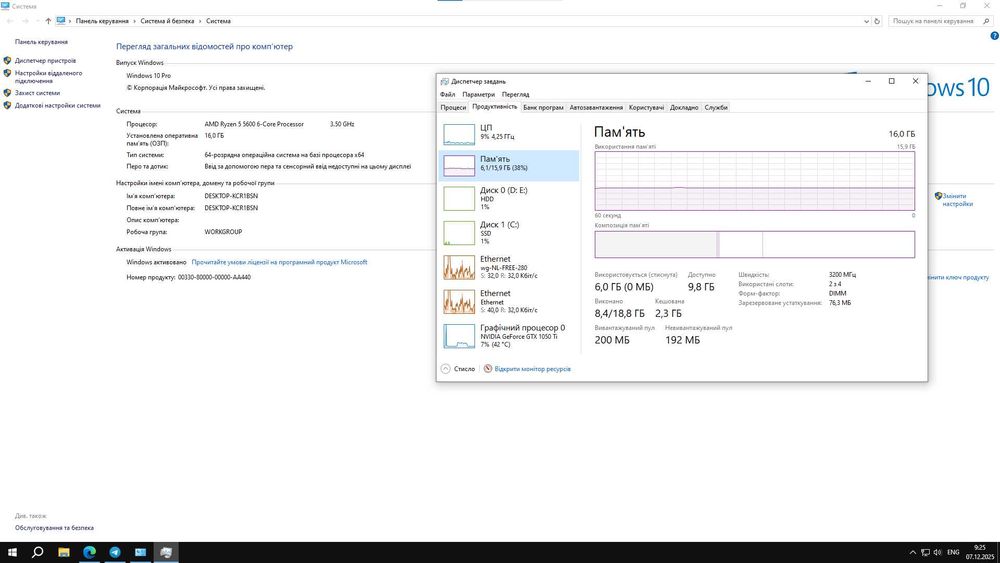This screenshot has width=1000, height=563.
Task: Go back with back arrow button
Action: pyautogui.click(x=10, y=21)
